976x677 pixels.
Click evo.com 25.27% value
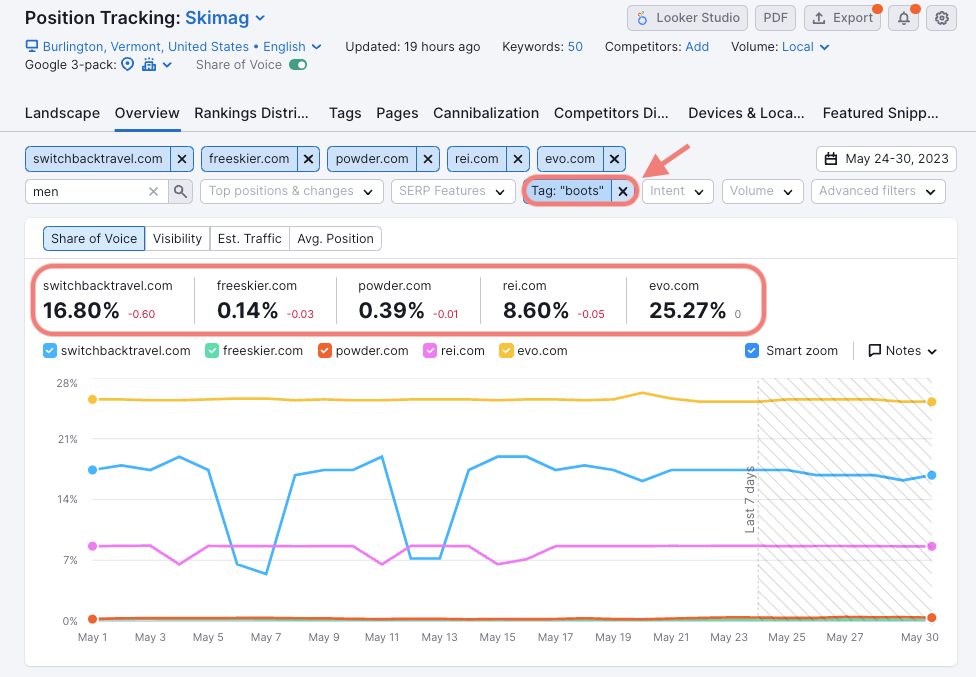(687, 310)
